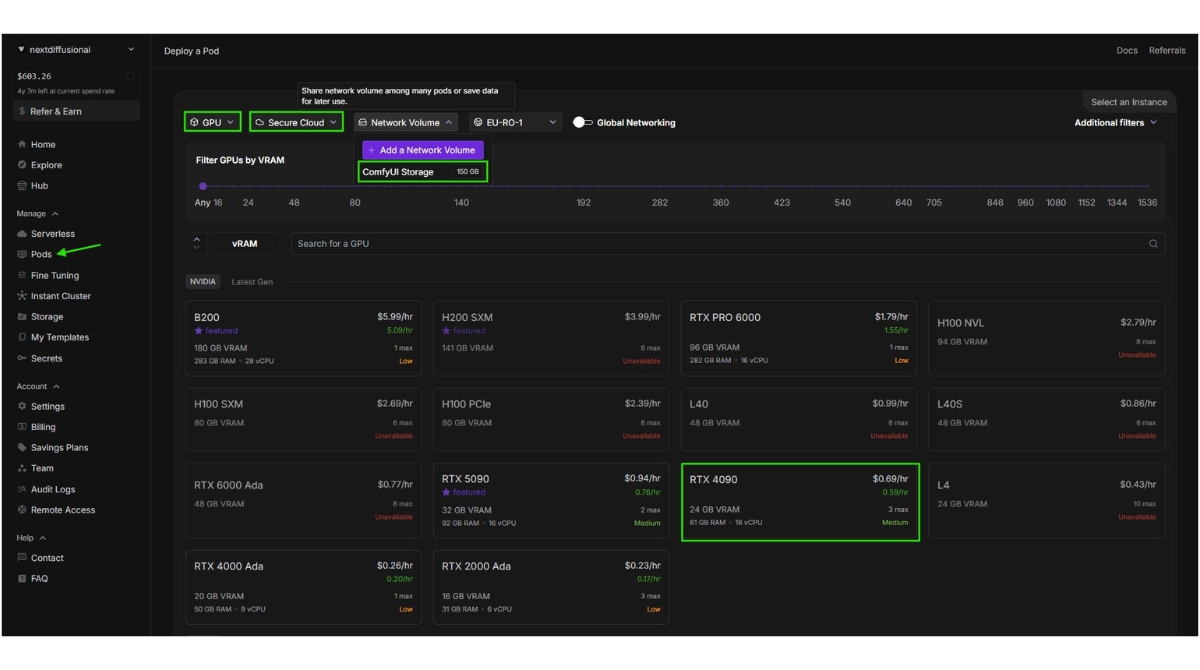Click the VRAM filter slider handle
This screenshot has width=1200, height=670.
(x=203, y=186)
